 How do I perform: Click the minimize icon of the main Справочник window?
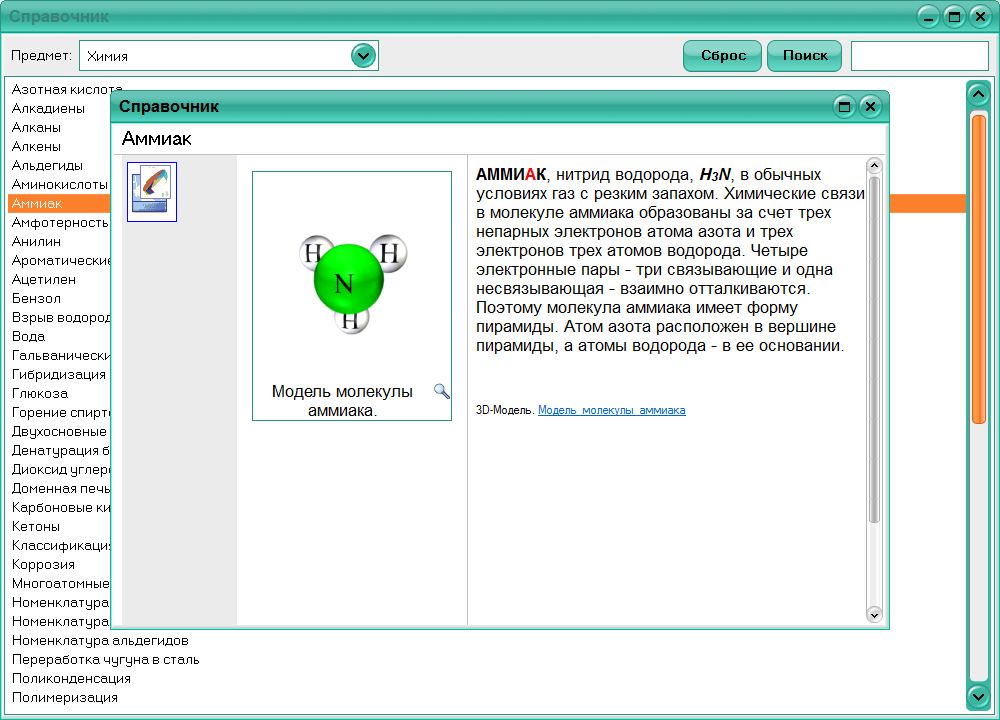pyautogui.click(x=927, y=16)
